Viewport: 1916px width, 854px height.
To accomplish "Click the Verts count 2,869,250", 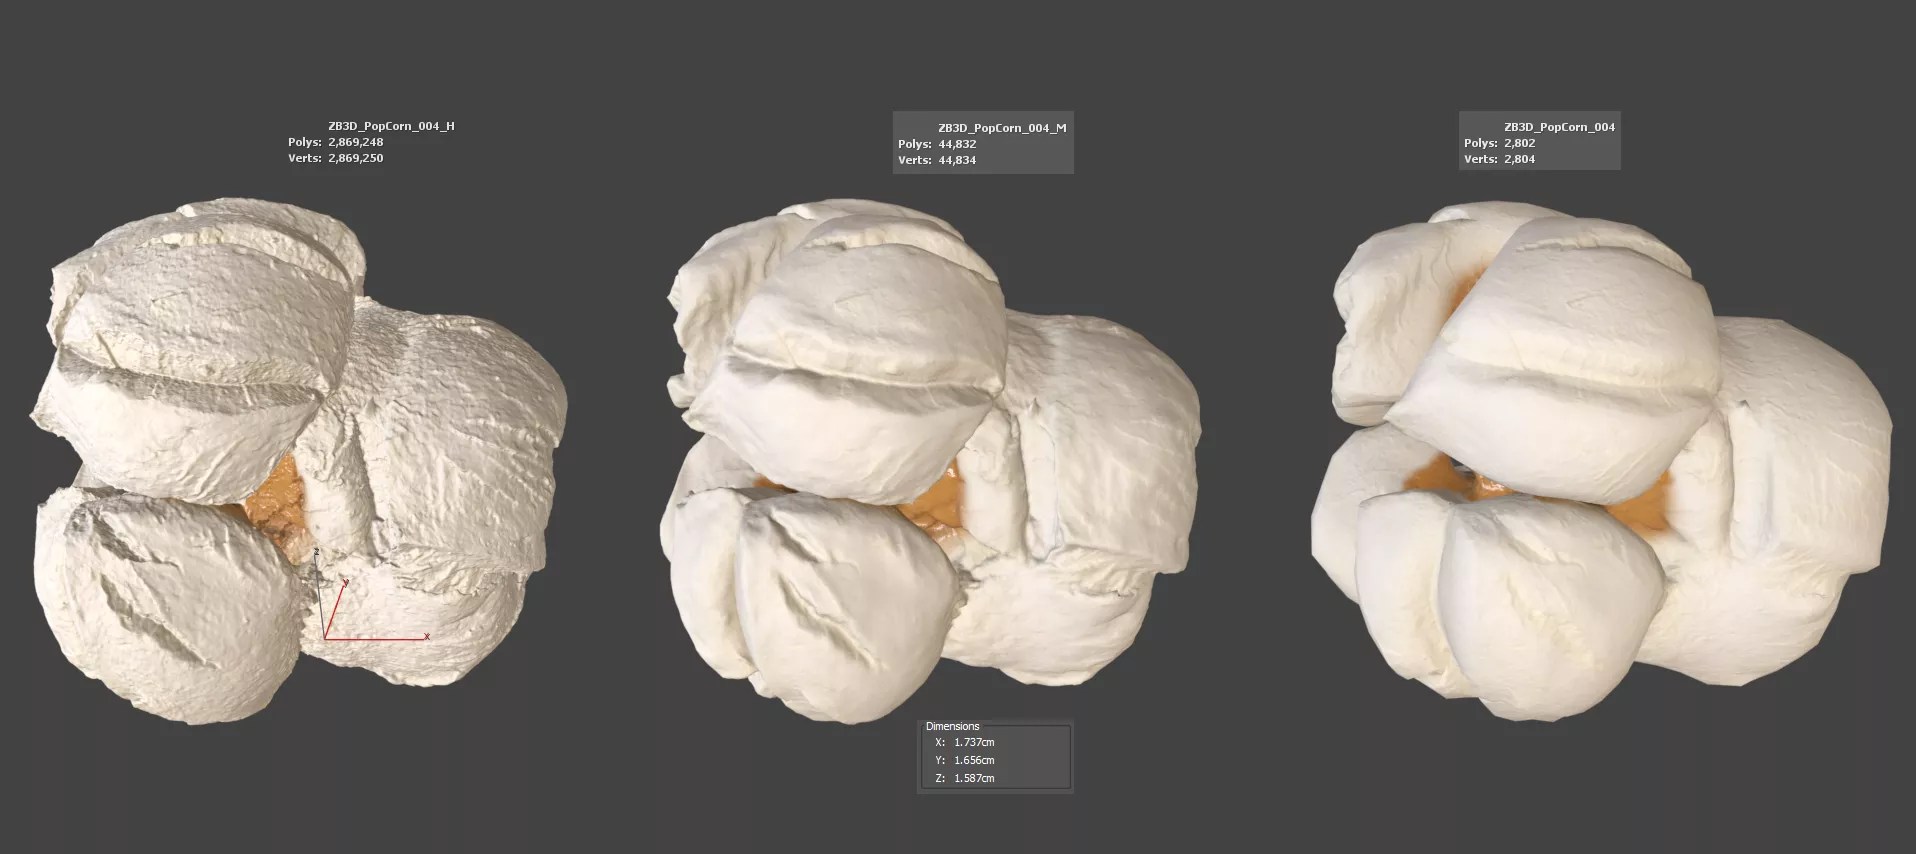I will coord(355,158).
